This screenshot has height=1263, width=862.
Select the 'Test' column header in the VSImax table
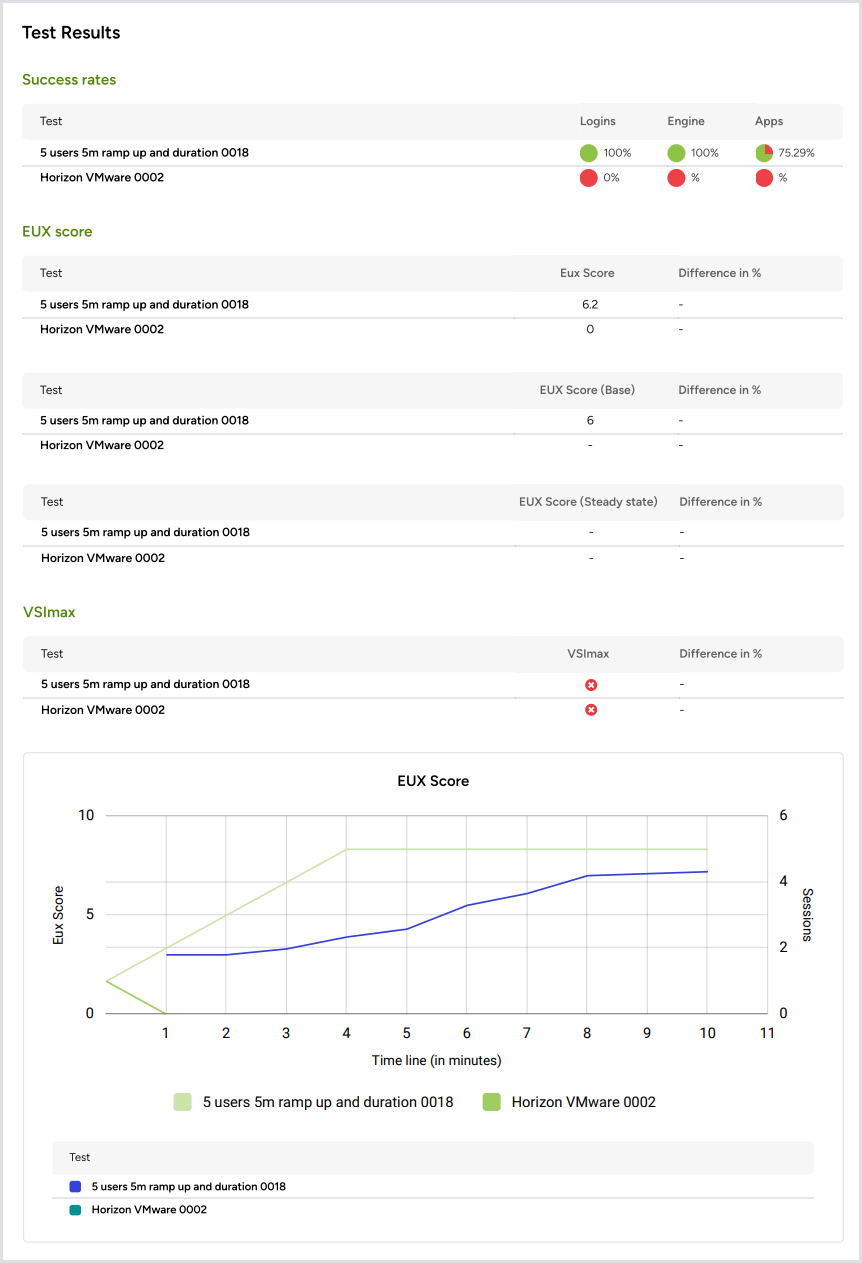(51, 653)
